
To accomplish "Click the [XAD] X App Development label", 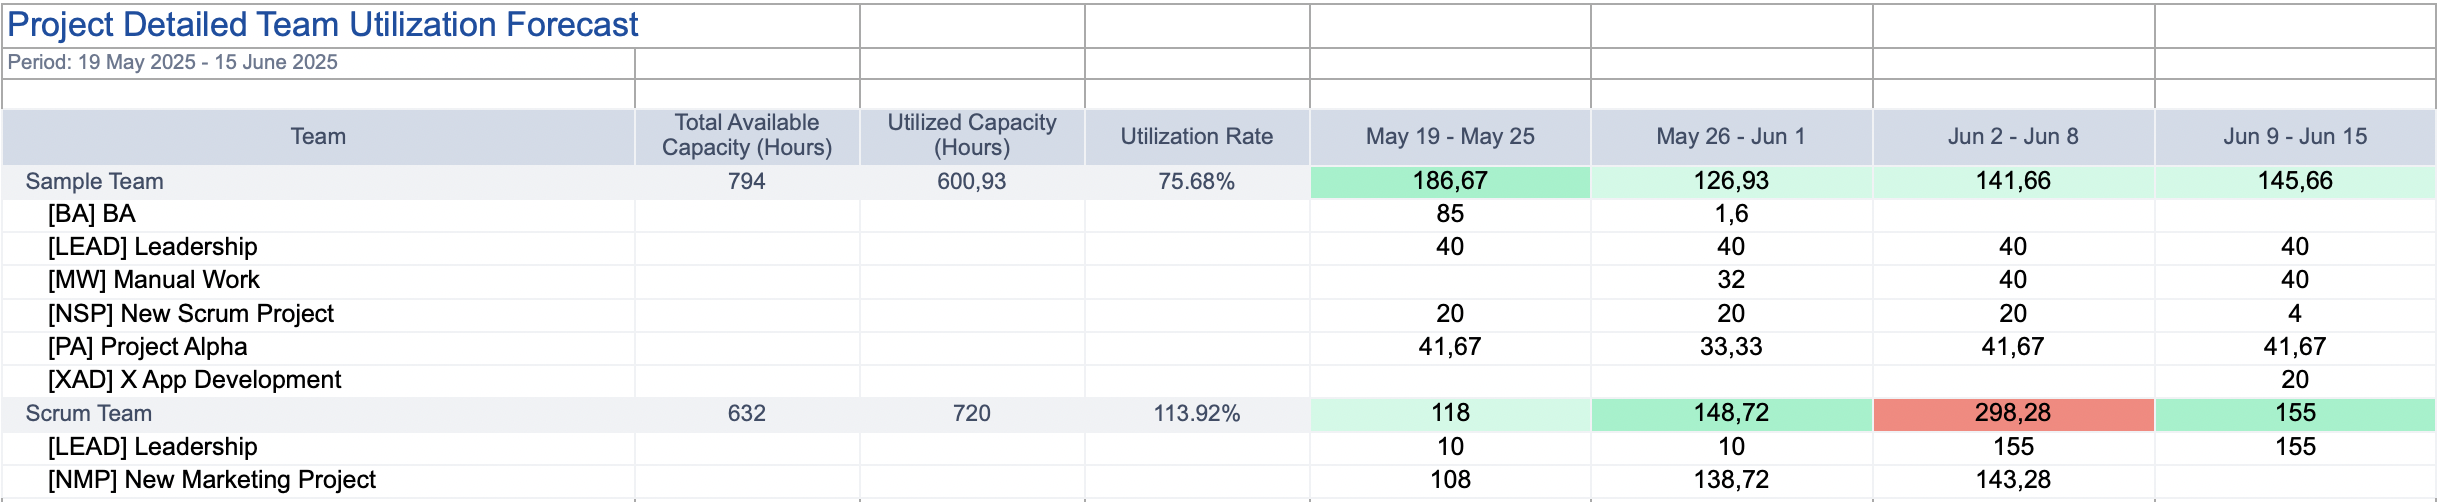I will [x=195, y=380].
